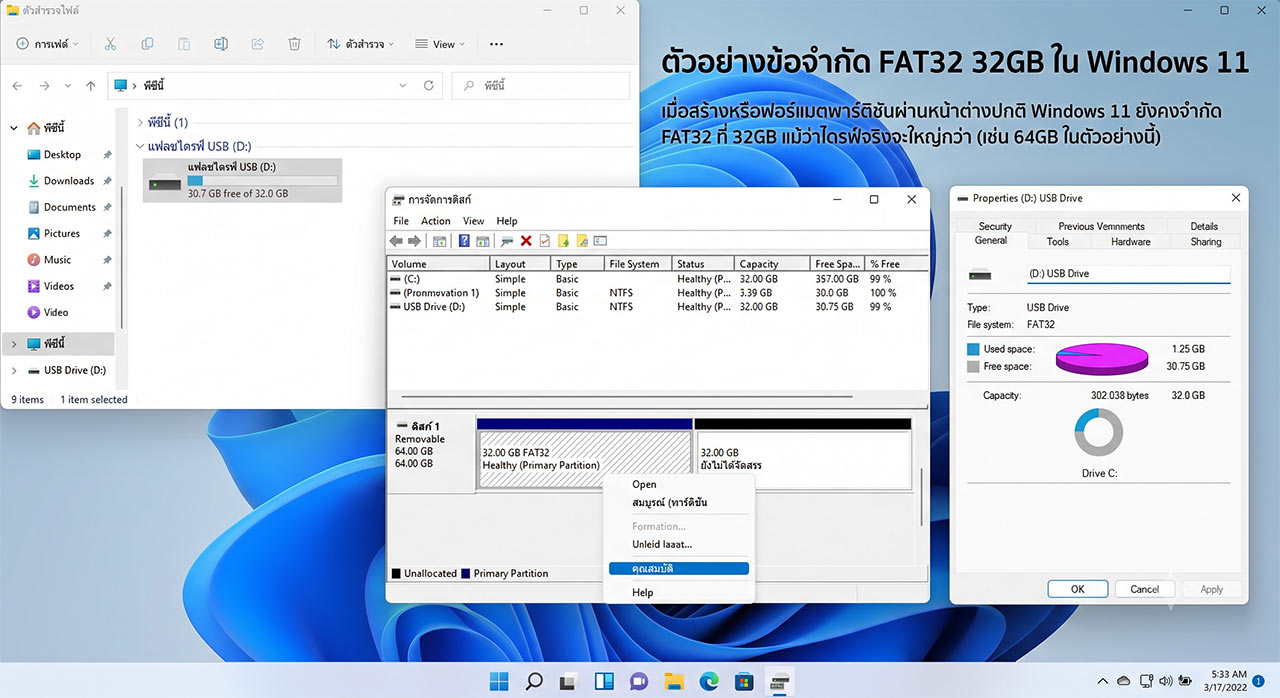This screenshot has height=698, width=1280.
Task: Click the USB drive usage bar in File Explorer
Action: [x=262, y=181]
